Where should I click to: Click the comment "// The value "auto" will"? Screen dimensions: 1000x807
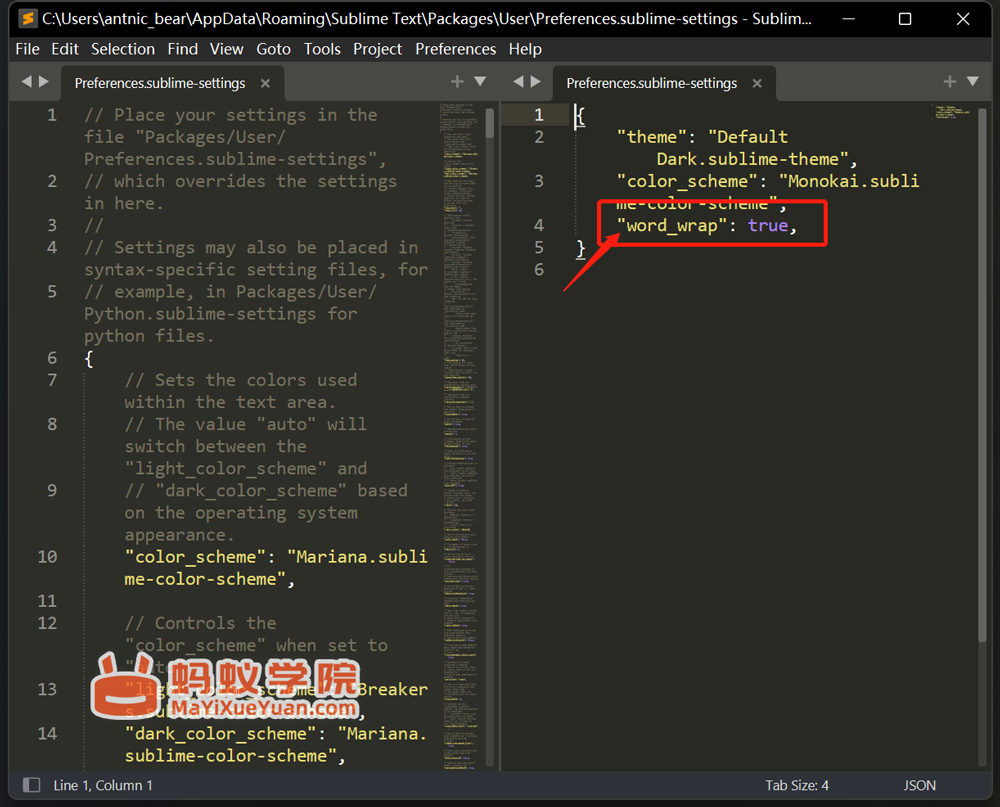(x=246, y=424)
